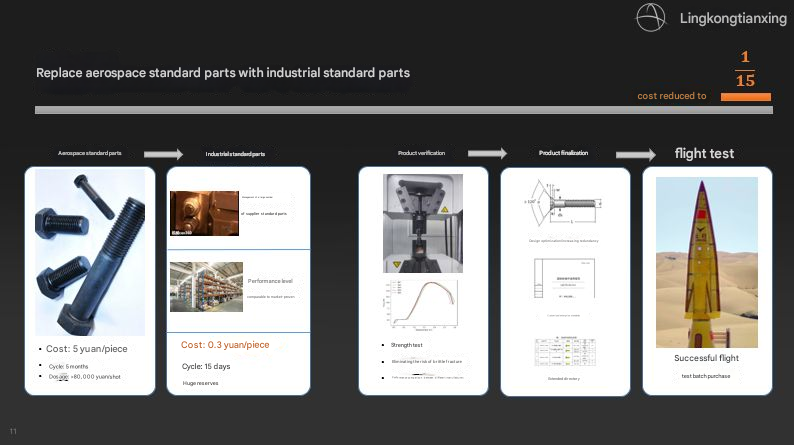Click the orange 'Cost: 0.3 yuan/piece' text
The width and height of the screenshot is (794, 445).
coord(225,345)
